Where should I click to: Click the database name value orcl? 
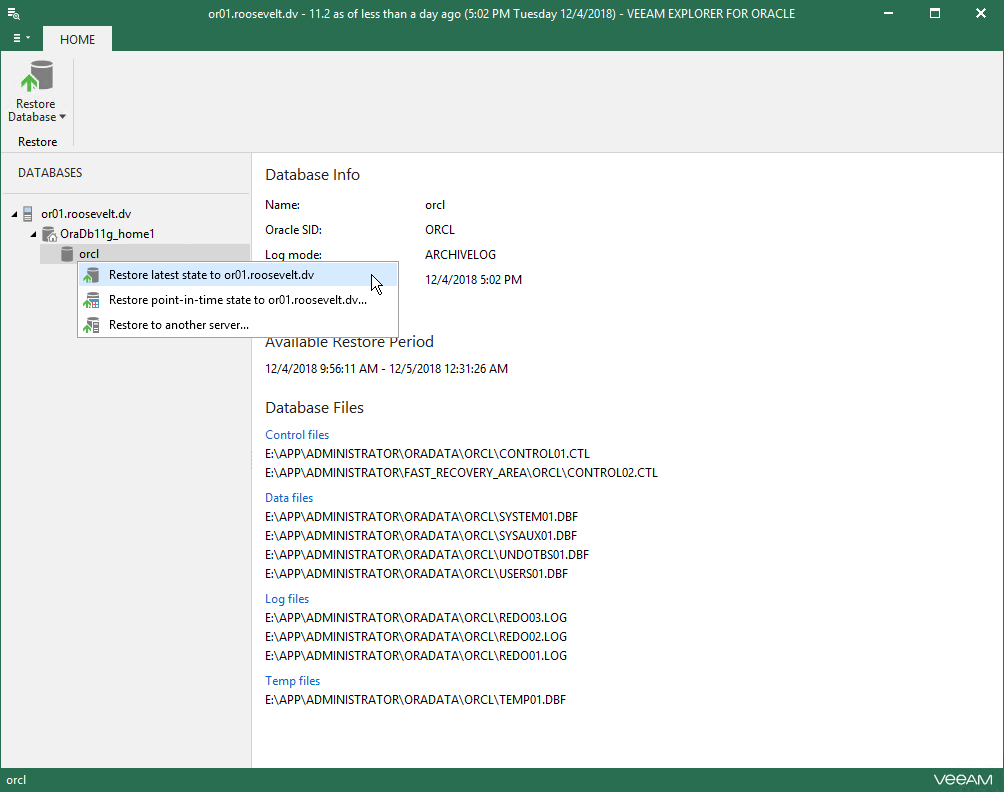tap(435, 205)
